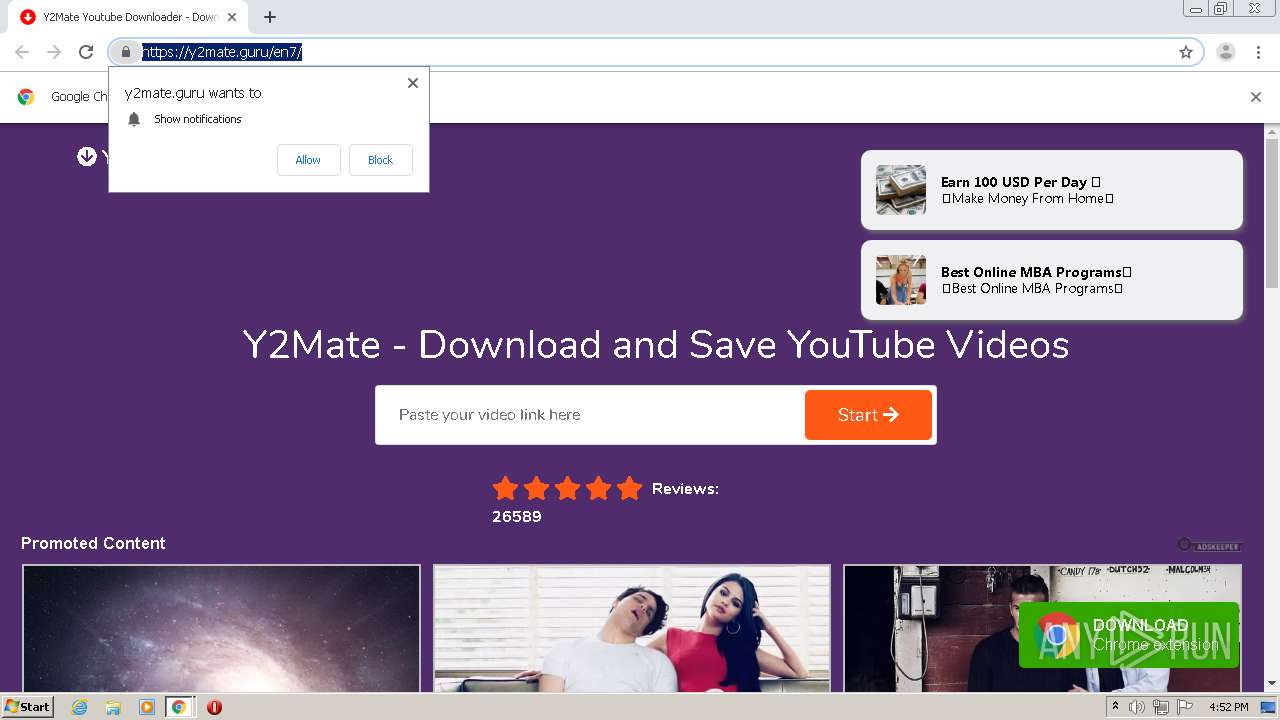
Task: Click the page scrollbar up arrow
Action: 1272,131
